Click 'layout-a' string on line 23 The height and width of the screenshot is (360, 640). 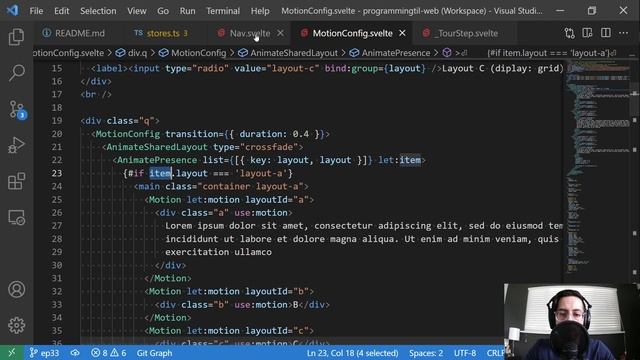[x=261, y=173]
